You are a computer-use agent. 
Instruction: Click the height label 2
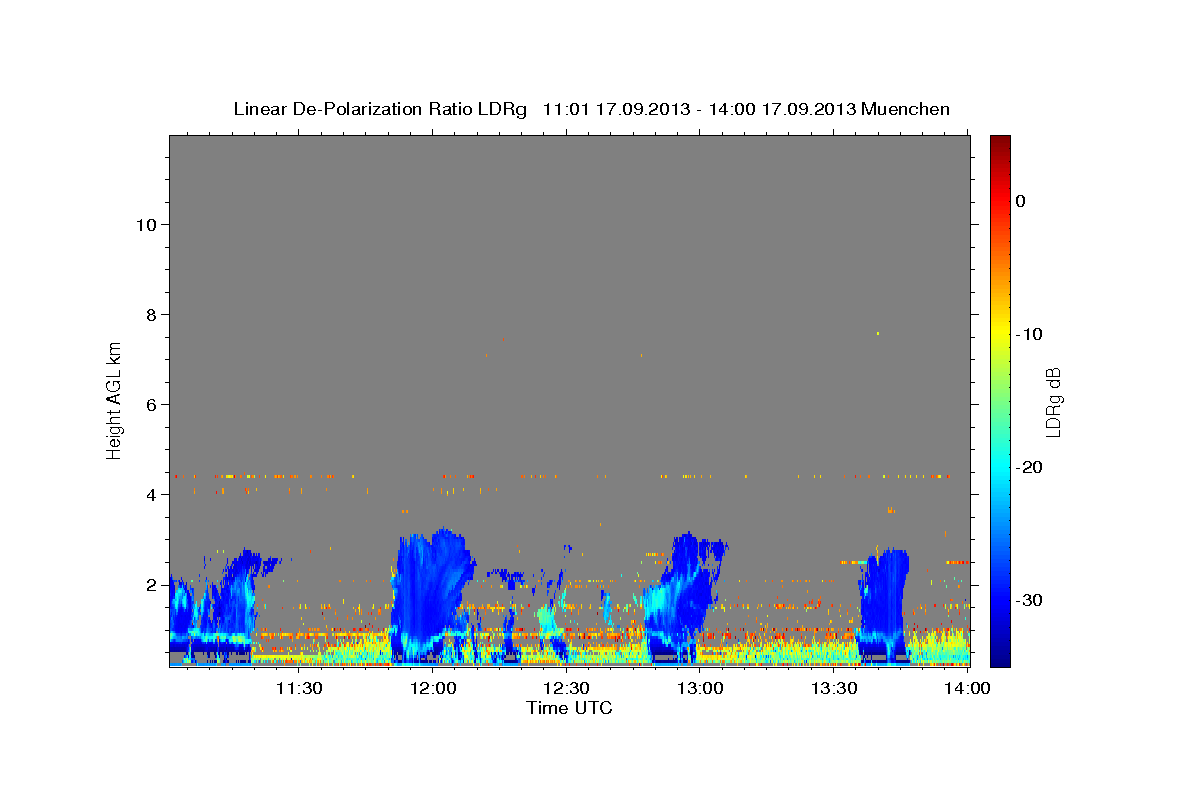(151, 584)
